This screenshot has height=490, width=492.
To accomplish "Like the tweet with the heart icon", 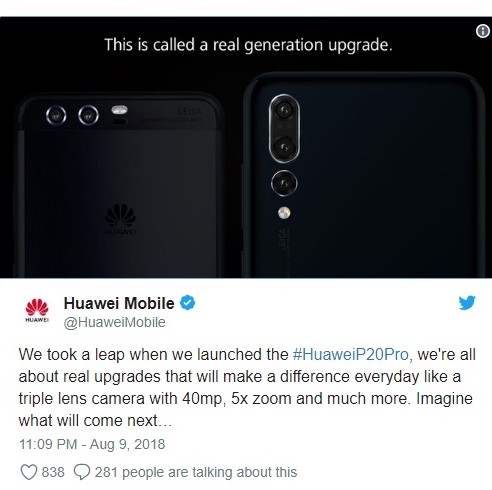I will [29, 472].
